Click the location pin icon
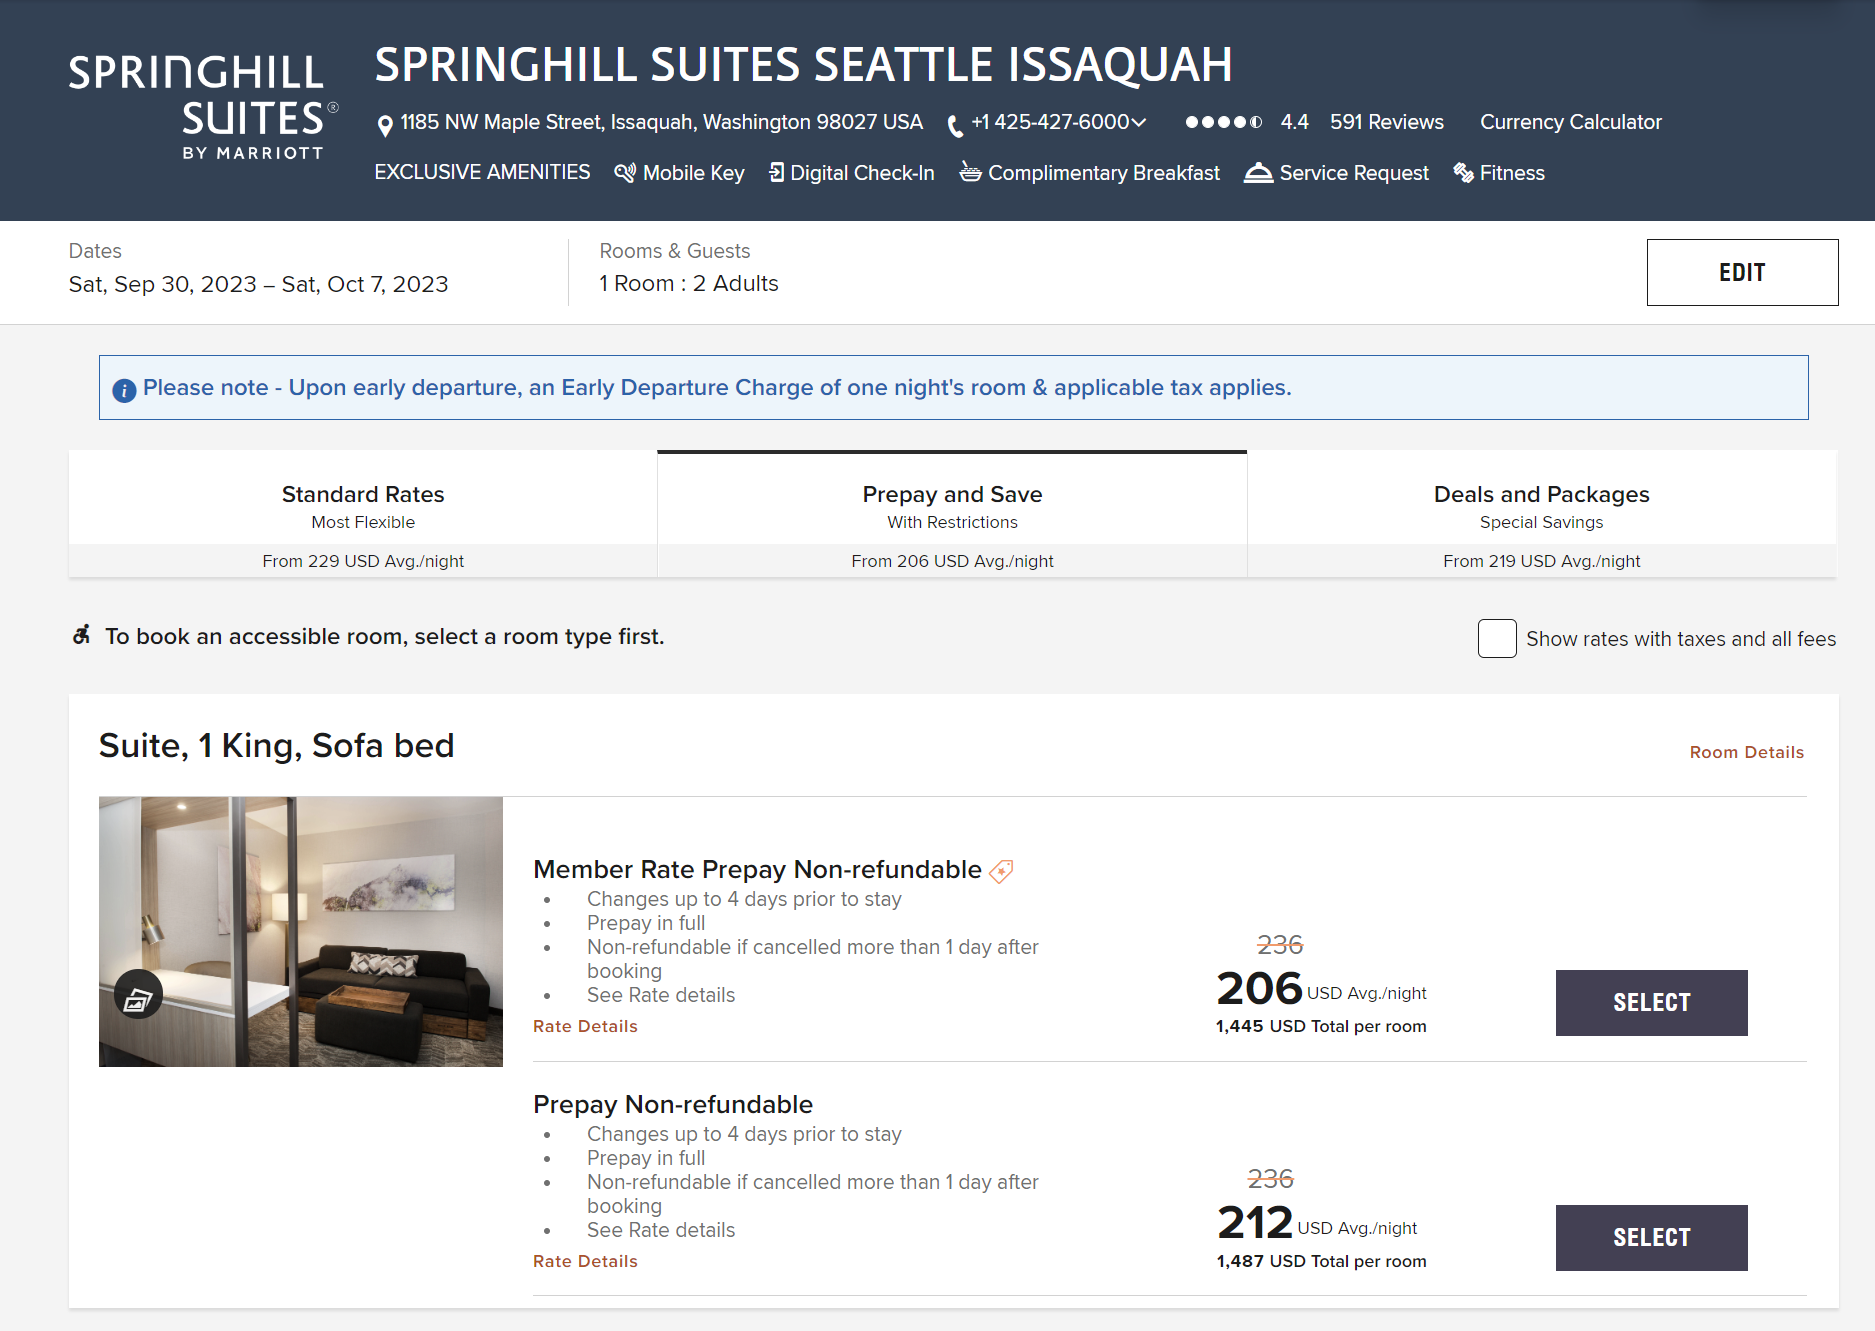The image size is (1875, 1331). [x=384, y=122]
